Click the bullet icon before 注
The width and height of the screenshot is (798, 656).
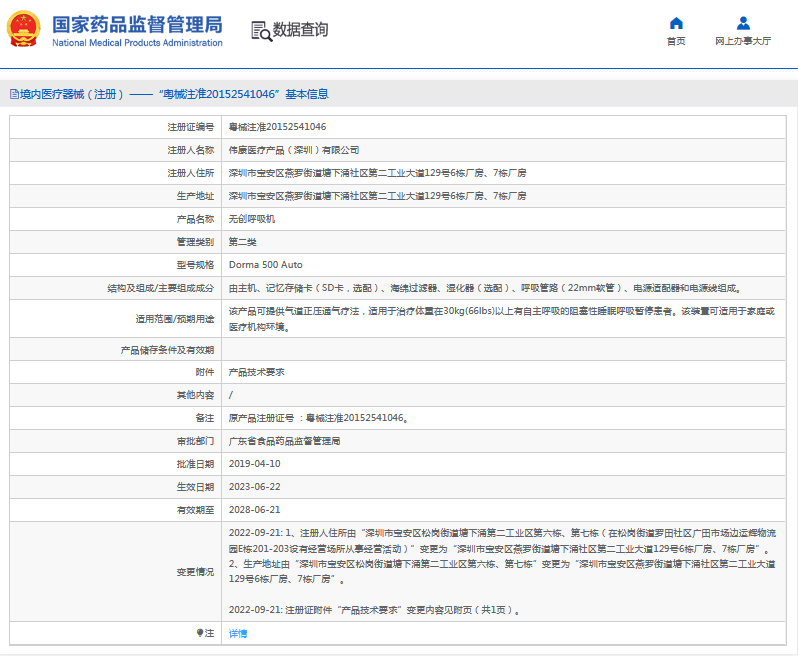pyautogui.click(x=200, y=633)
